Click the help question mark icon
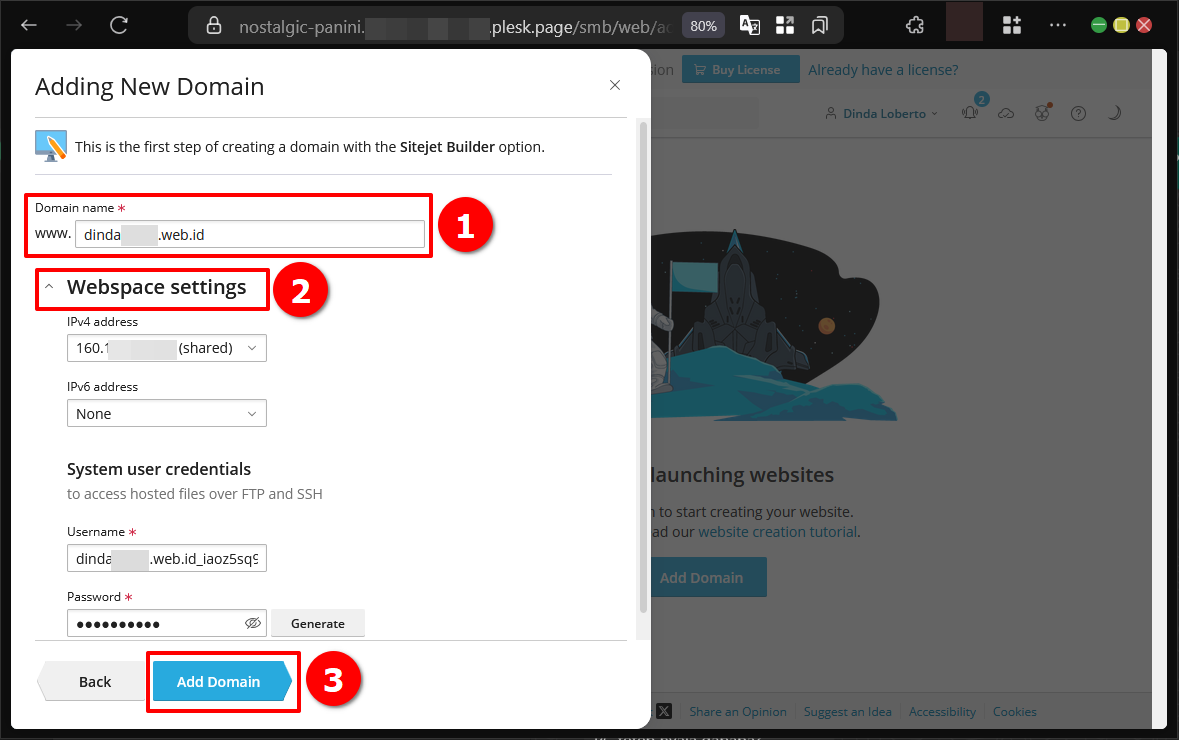The width and height of the screenshot is (1179, 740). (x=1078, y=113)
